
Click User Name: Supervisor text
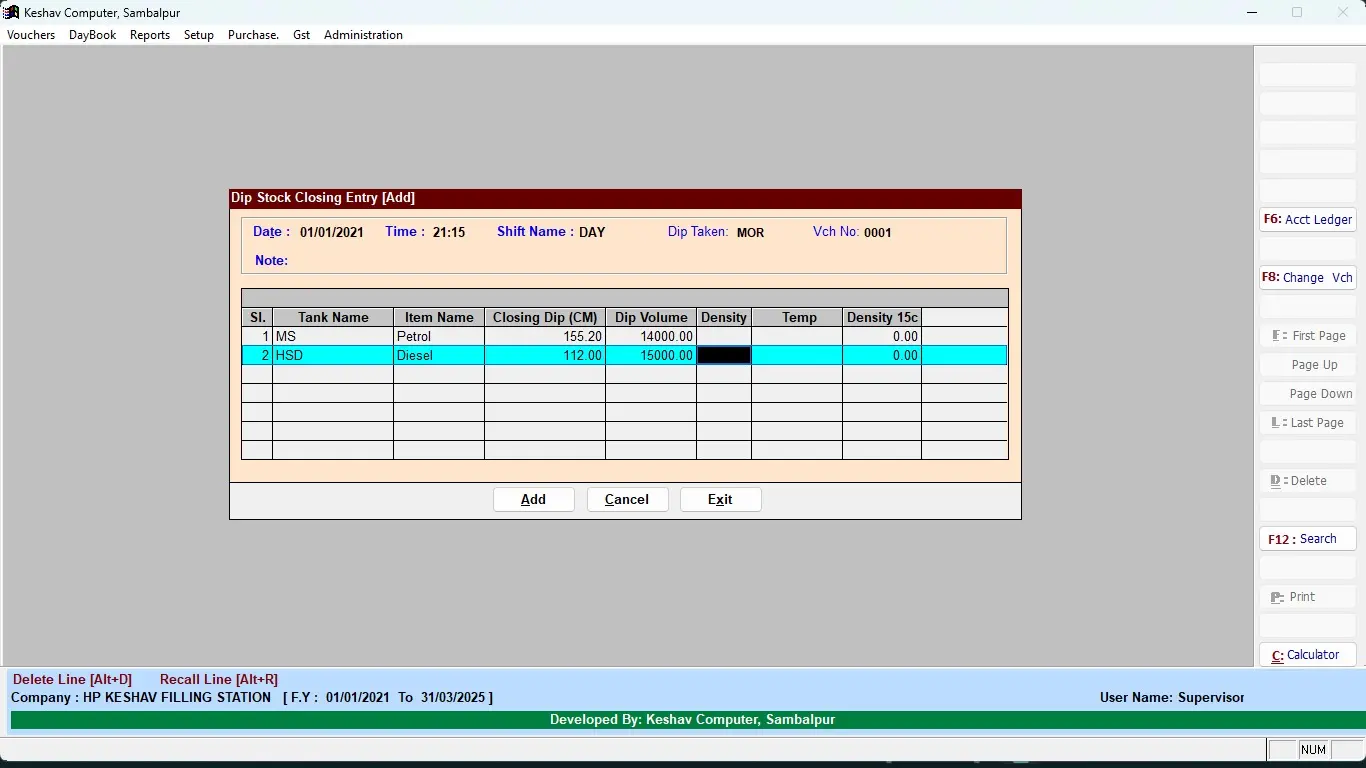[x=1172, y=697]
